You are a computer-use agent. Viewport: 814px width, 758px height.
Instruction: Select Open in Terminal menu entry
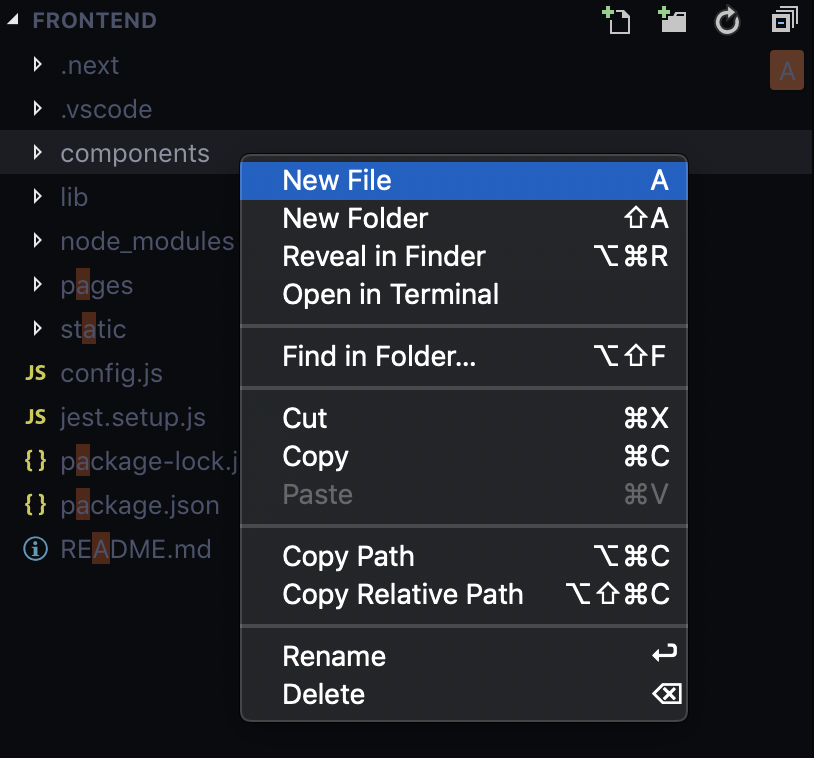390,295
